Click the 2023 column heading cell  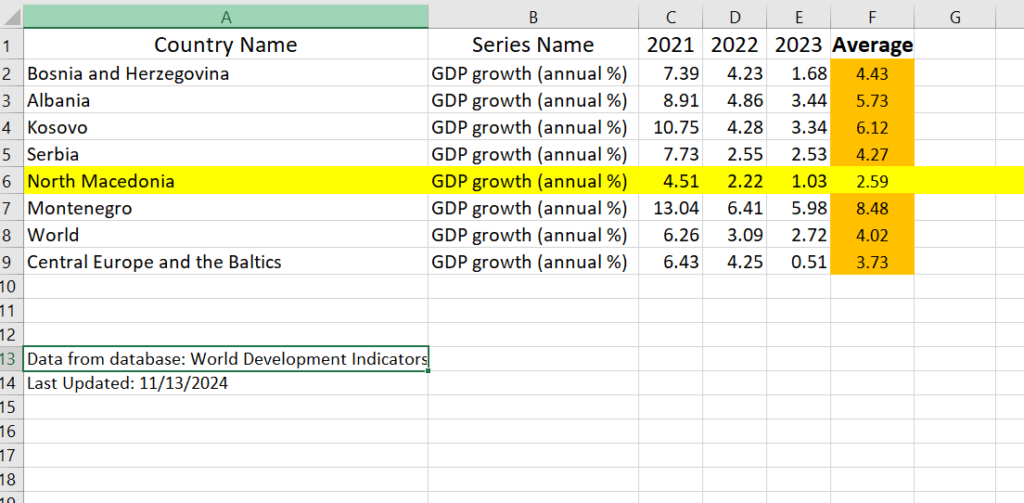[798, 45]
